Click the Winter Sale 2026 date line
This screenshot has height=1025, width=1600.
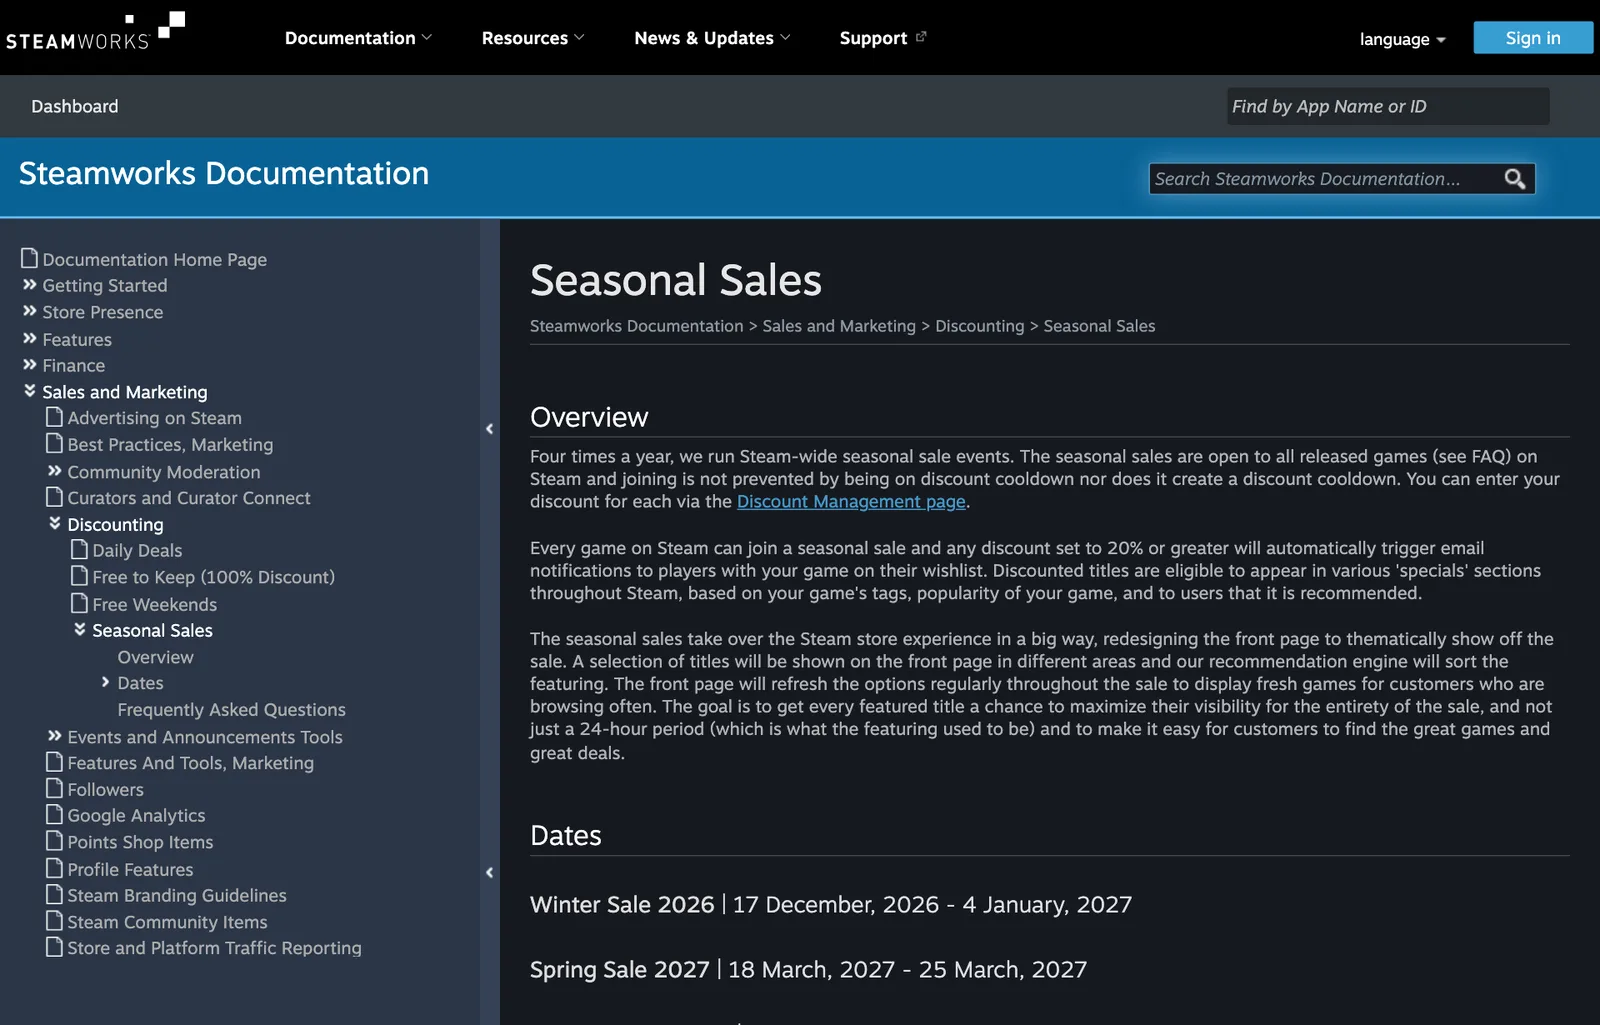coord(831,904)
